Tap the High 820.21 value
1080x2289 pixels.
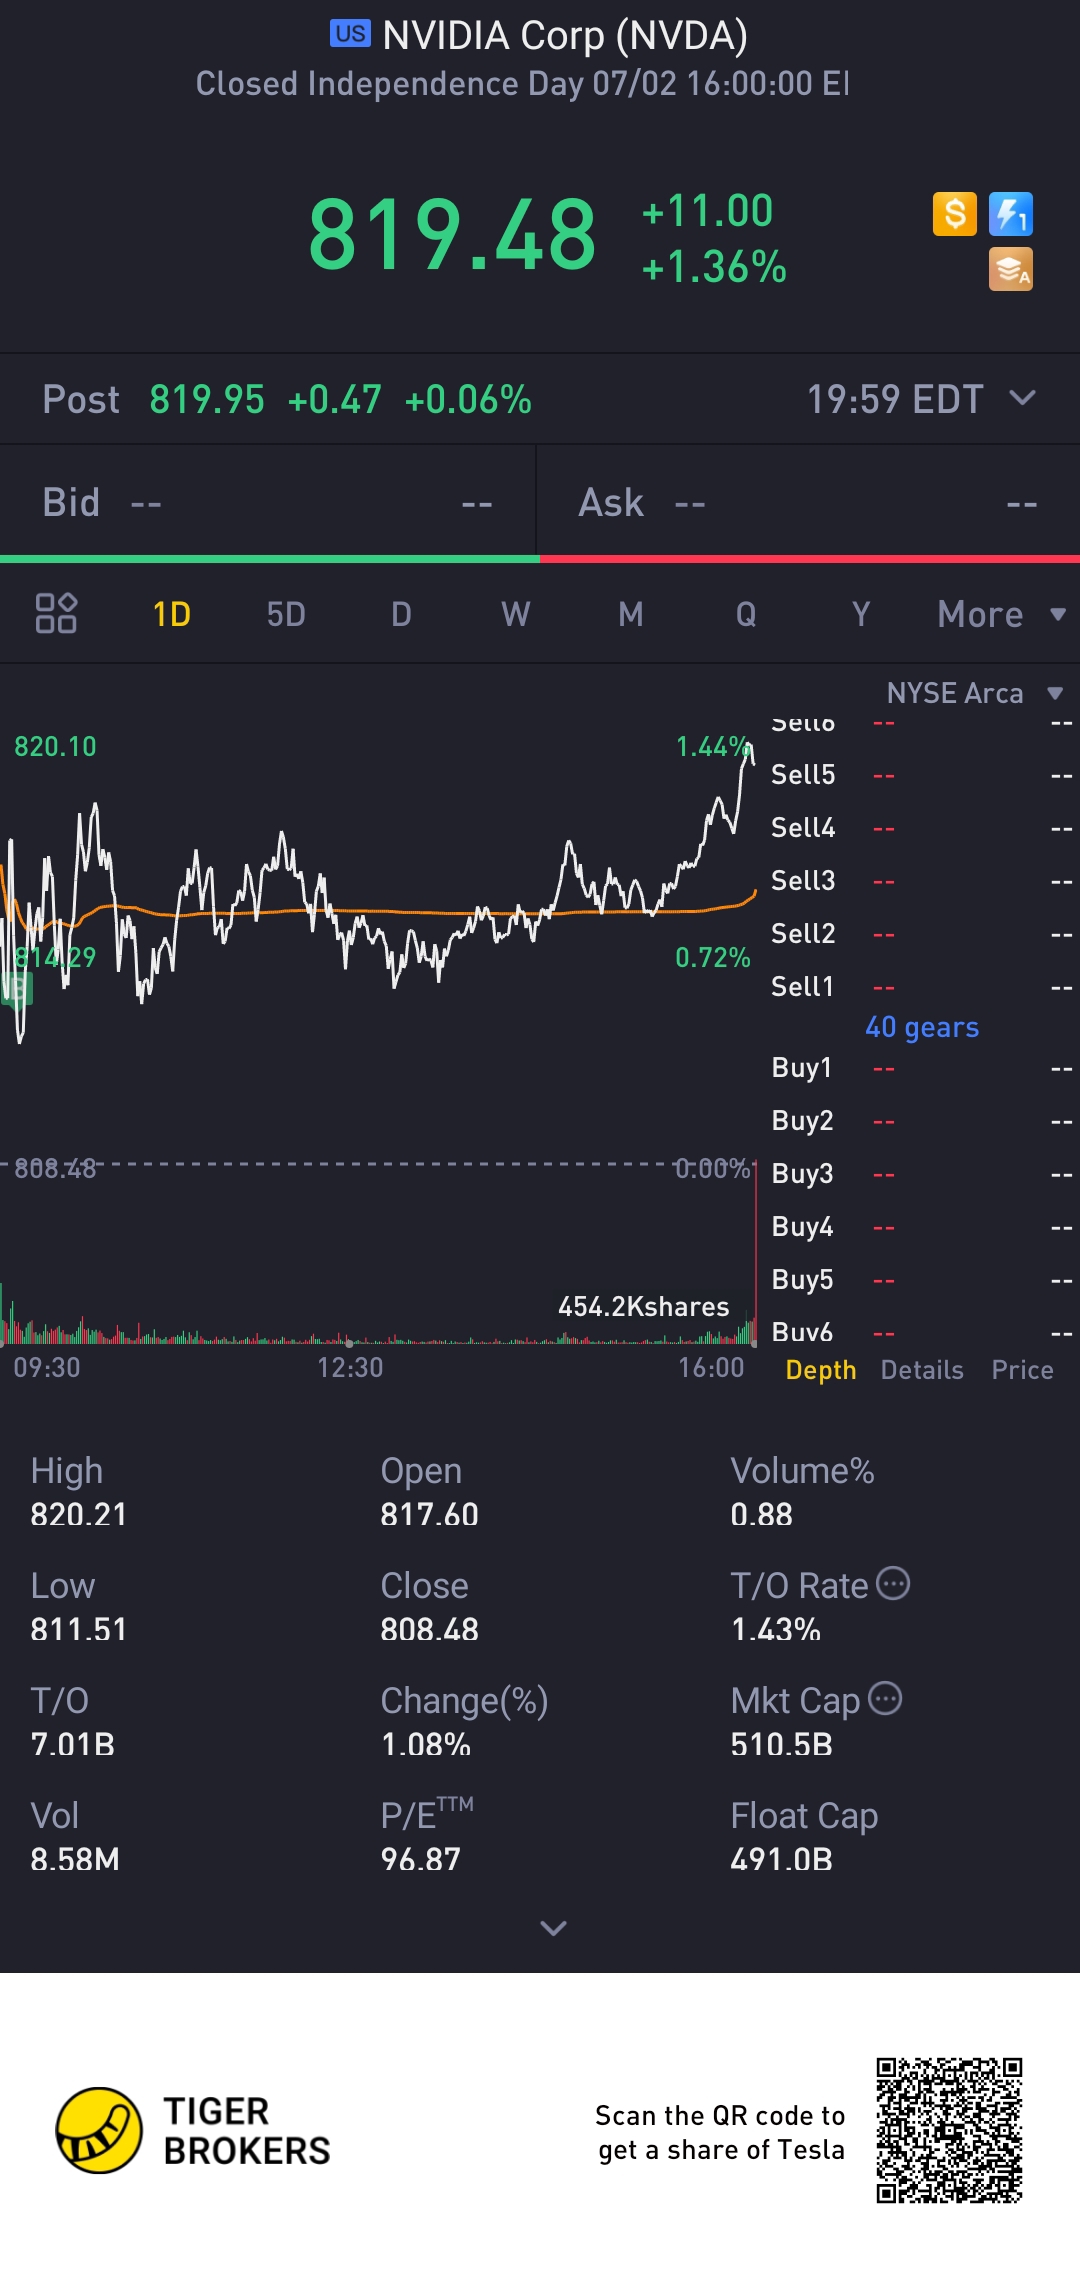tap(78, 1514)
